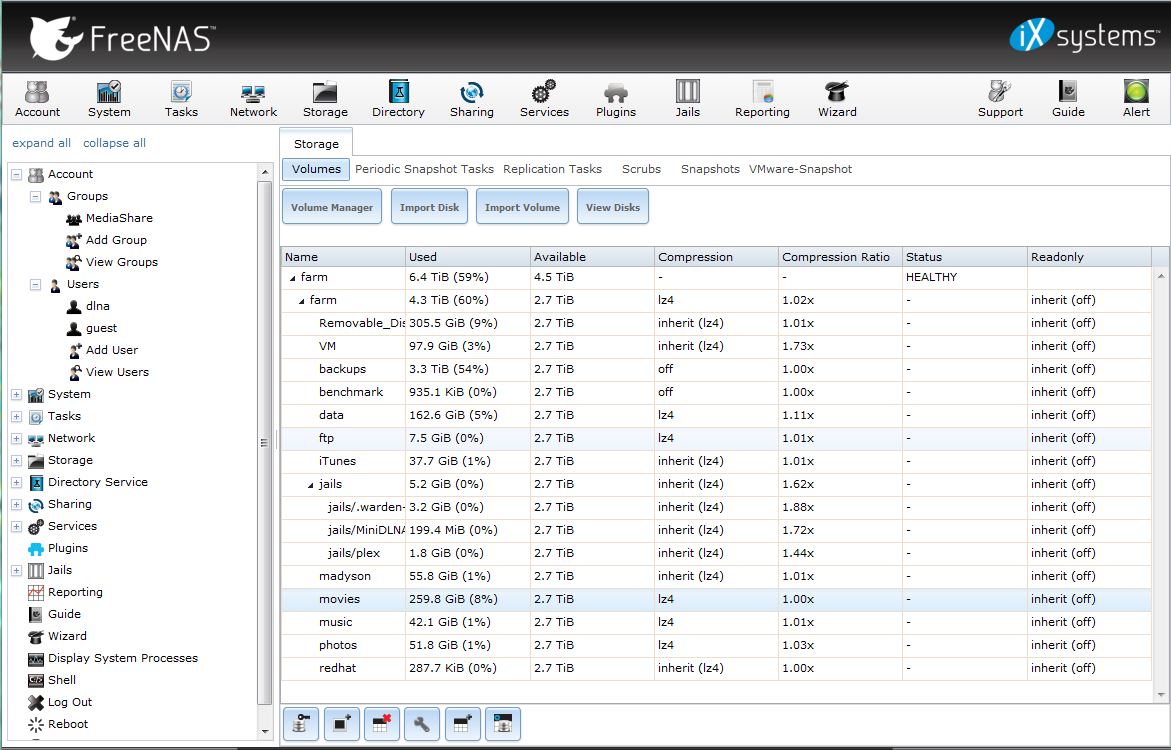Click the View Disks button
Screen dimensions: 1171x750
(x=612, y=207)
